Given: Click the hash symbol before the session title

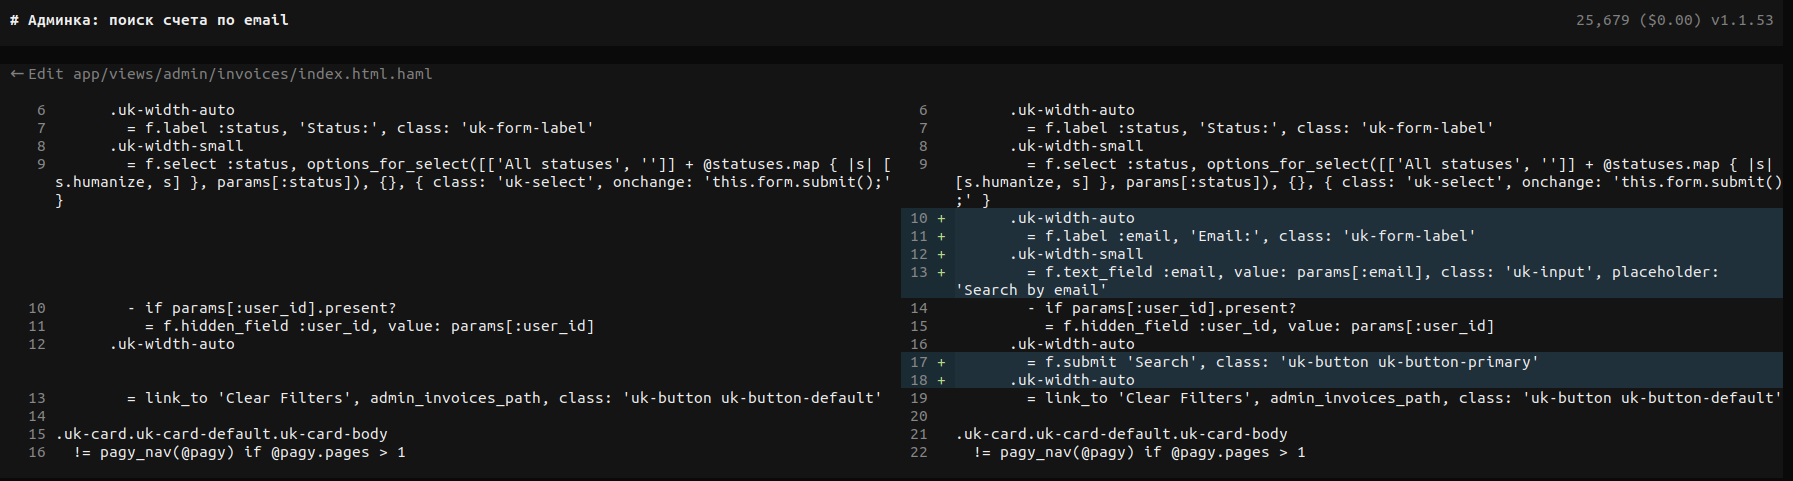Looking at the screenshot, I should coord(14,20).
